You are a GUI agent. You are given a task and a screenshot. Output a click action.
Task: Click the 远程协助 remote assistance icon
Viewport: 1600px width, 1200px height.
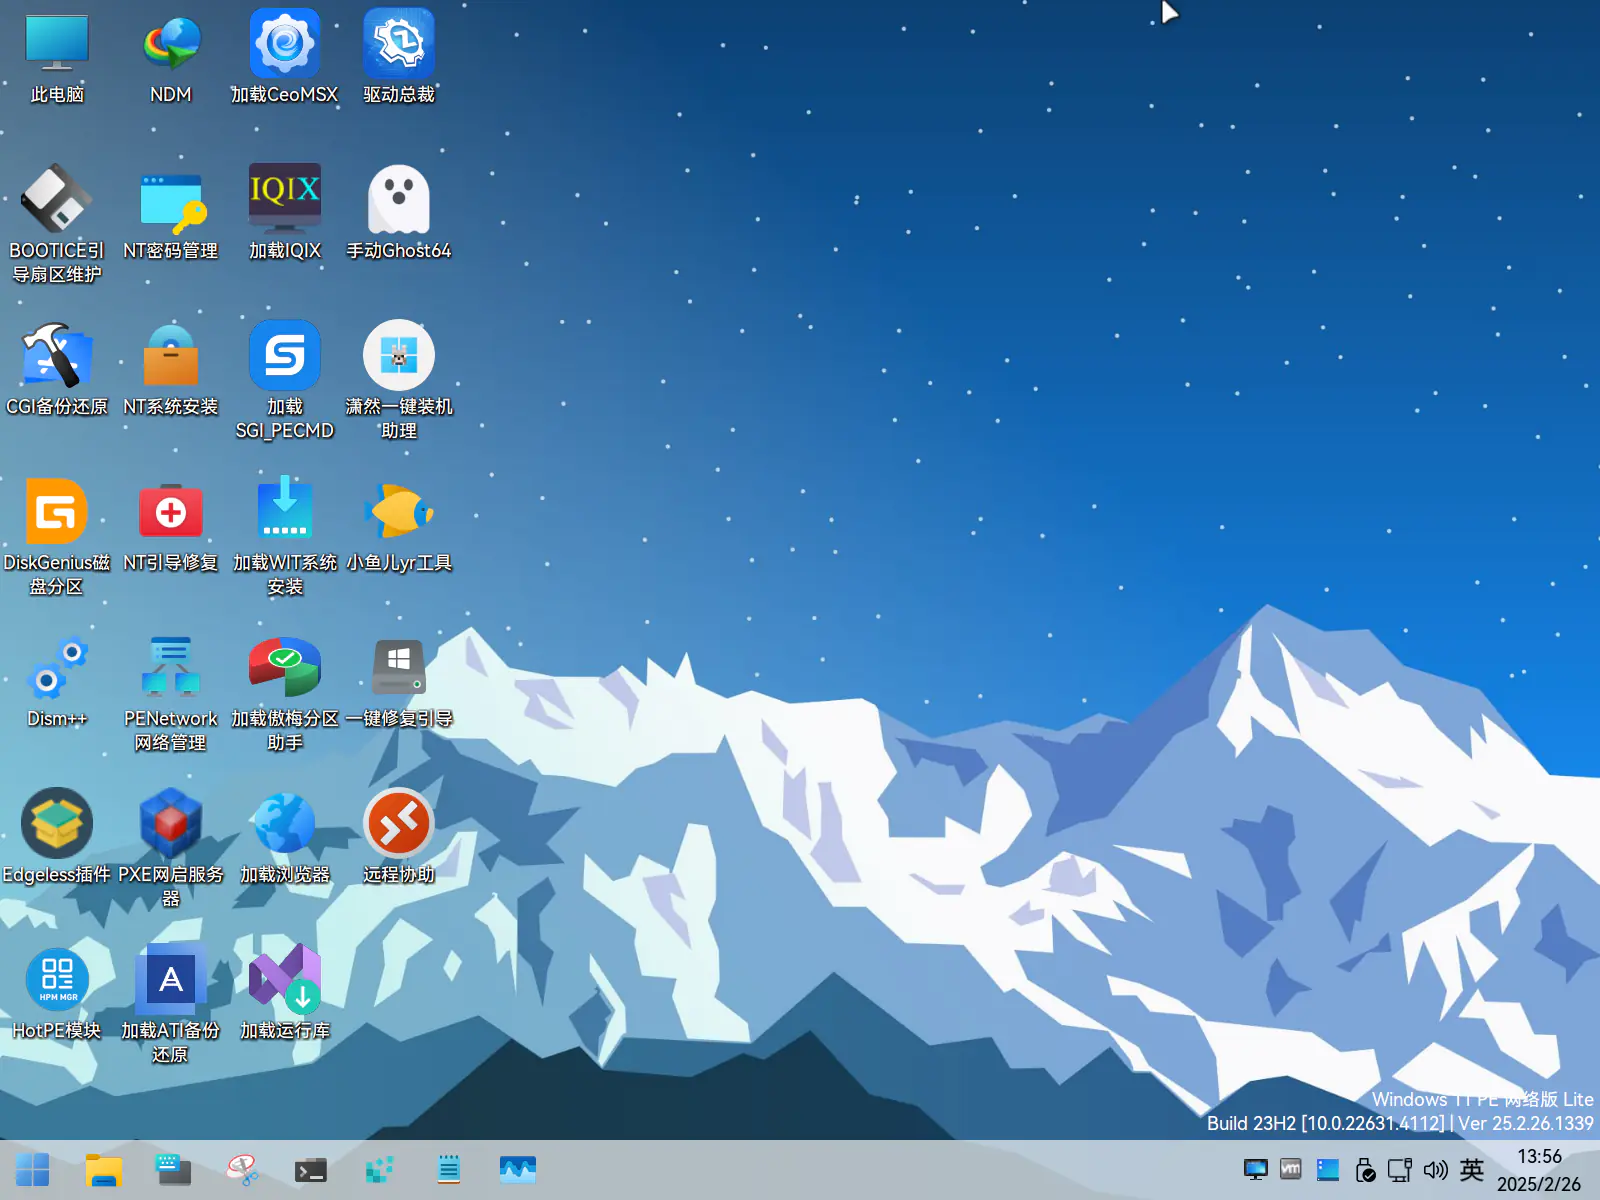coord(398,824)
